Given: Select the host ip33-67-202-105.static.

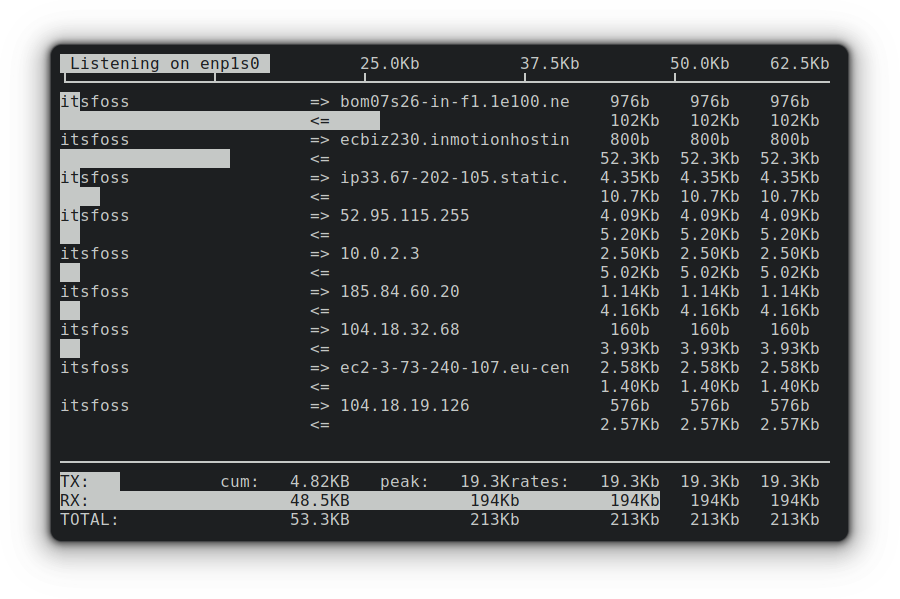Looking at the screenshot, I should [x=456, y=177].
